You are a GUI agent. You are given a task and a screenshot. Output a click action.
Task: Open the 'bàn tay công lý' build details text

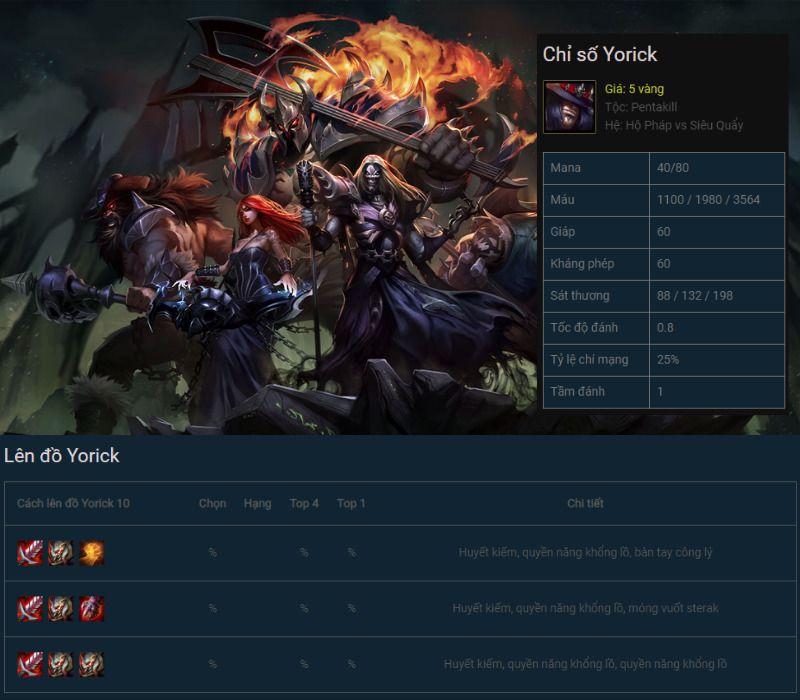click(x=585, y=553)
